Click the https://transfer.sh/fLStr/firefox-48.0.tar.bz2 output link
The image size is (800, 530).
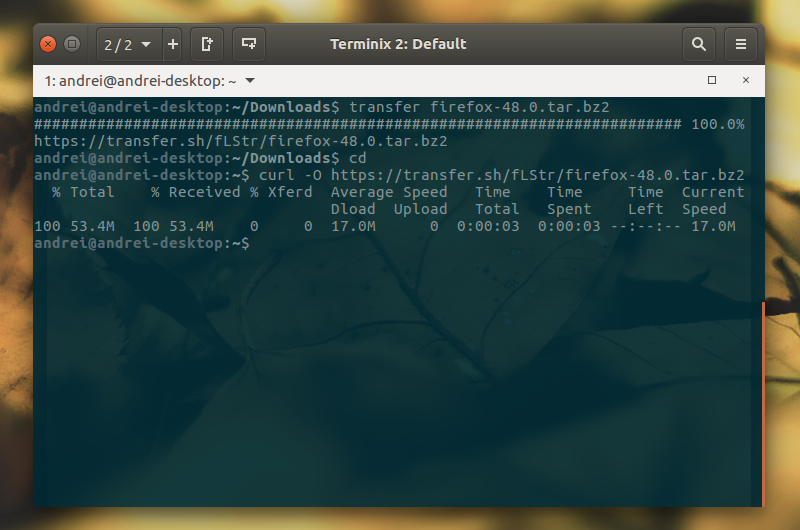[x=241, y=141]
